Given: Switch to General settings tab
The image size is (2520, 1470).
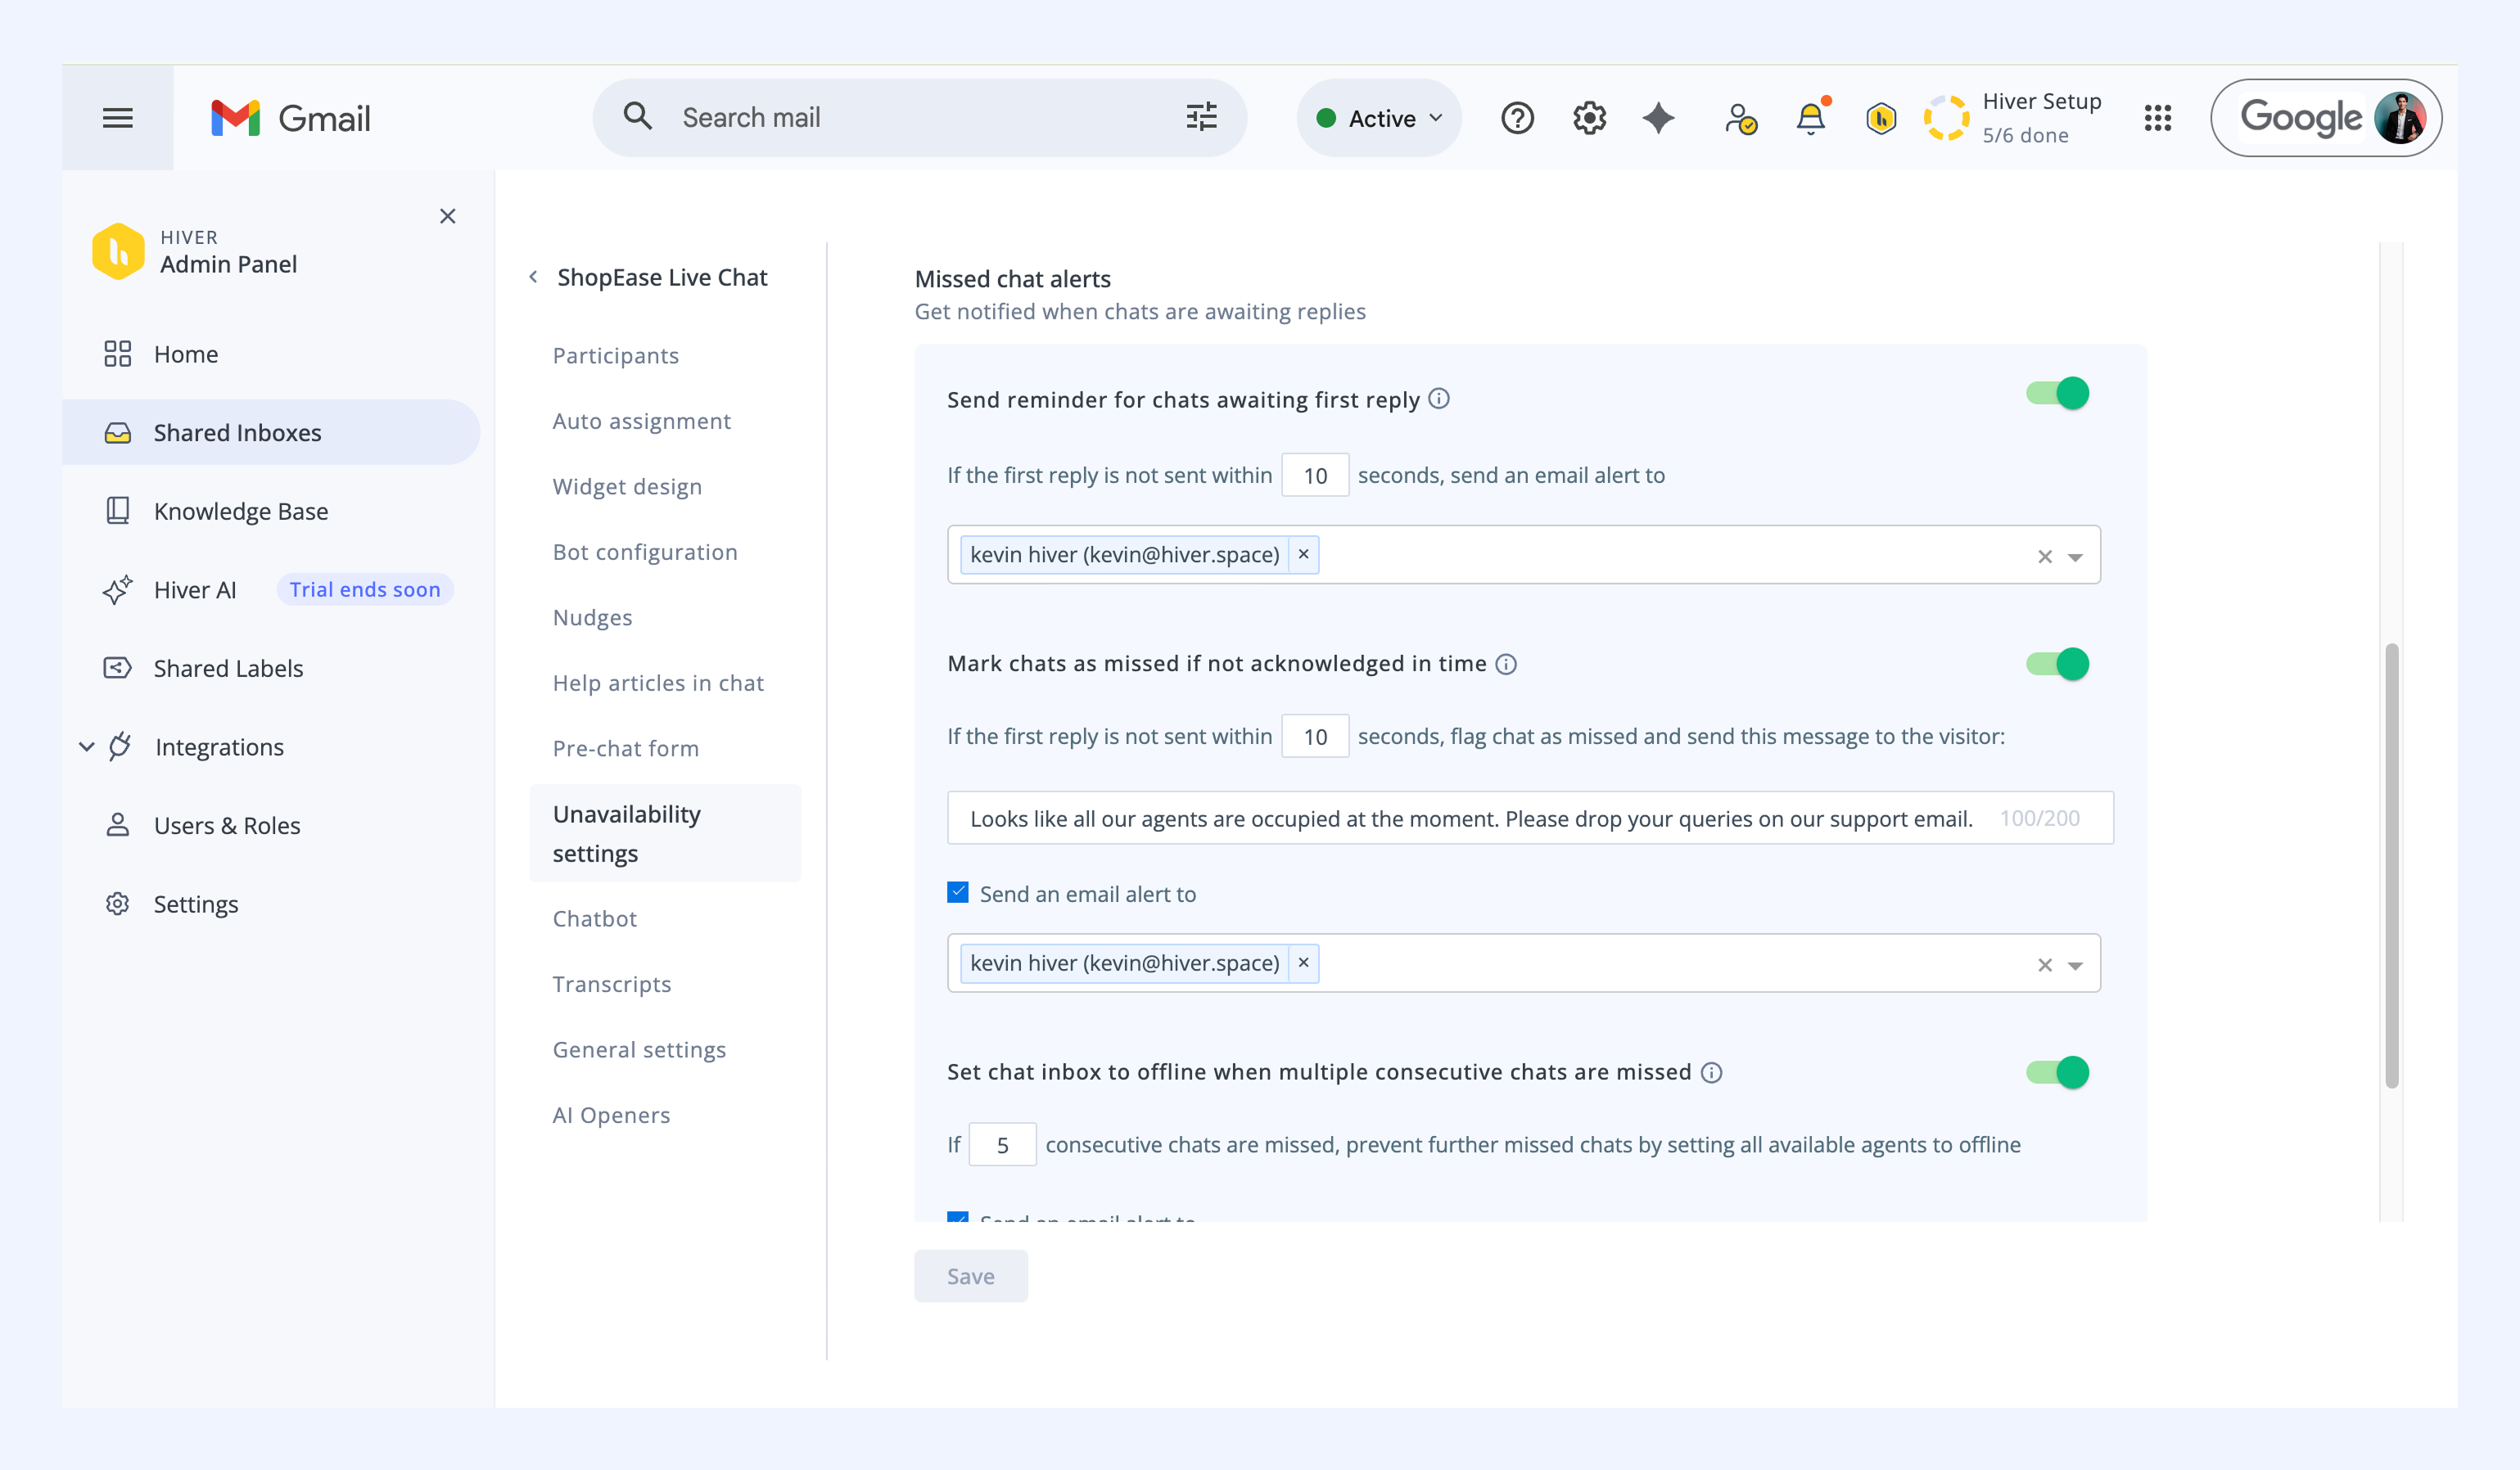Looking at the screenshot, I should tap(639, 1049).
